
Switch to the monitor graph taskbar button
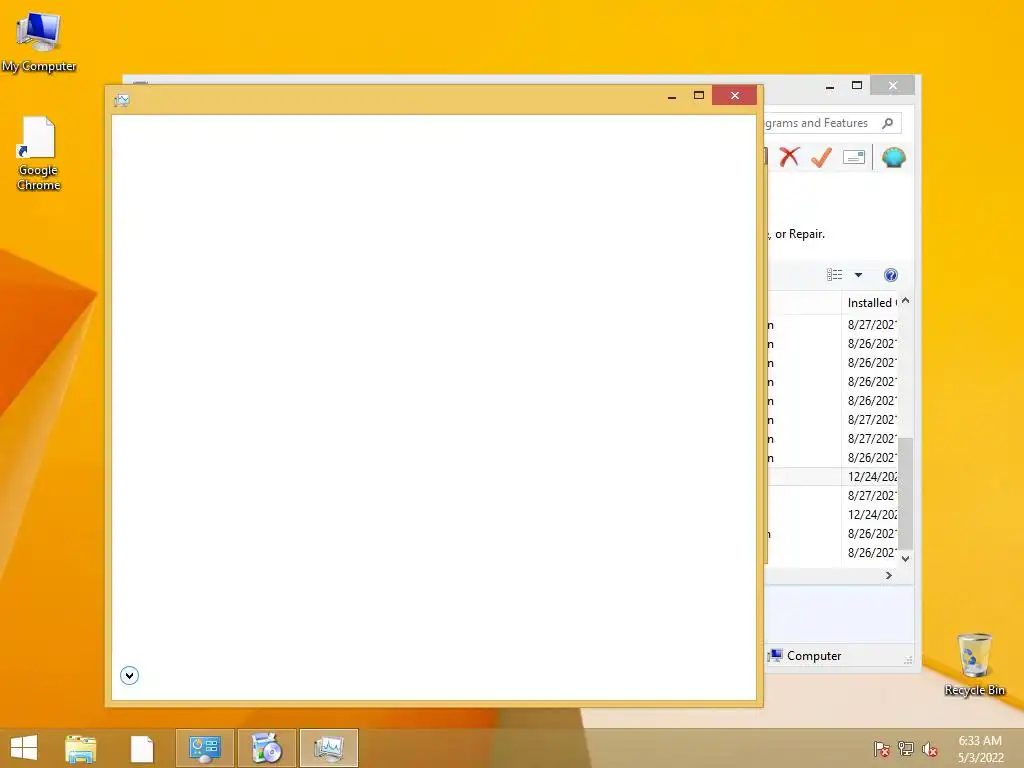pos(328,748)
